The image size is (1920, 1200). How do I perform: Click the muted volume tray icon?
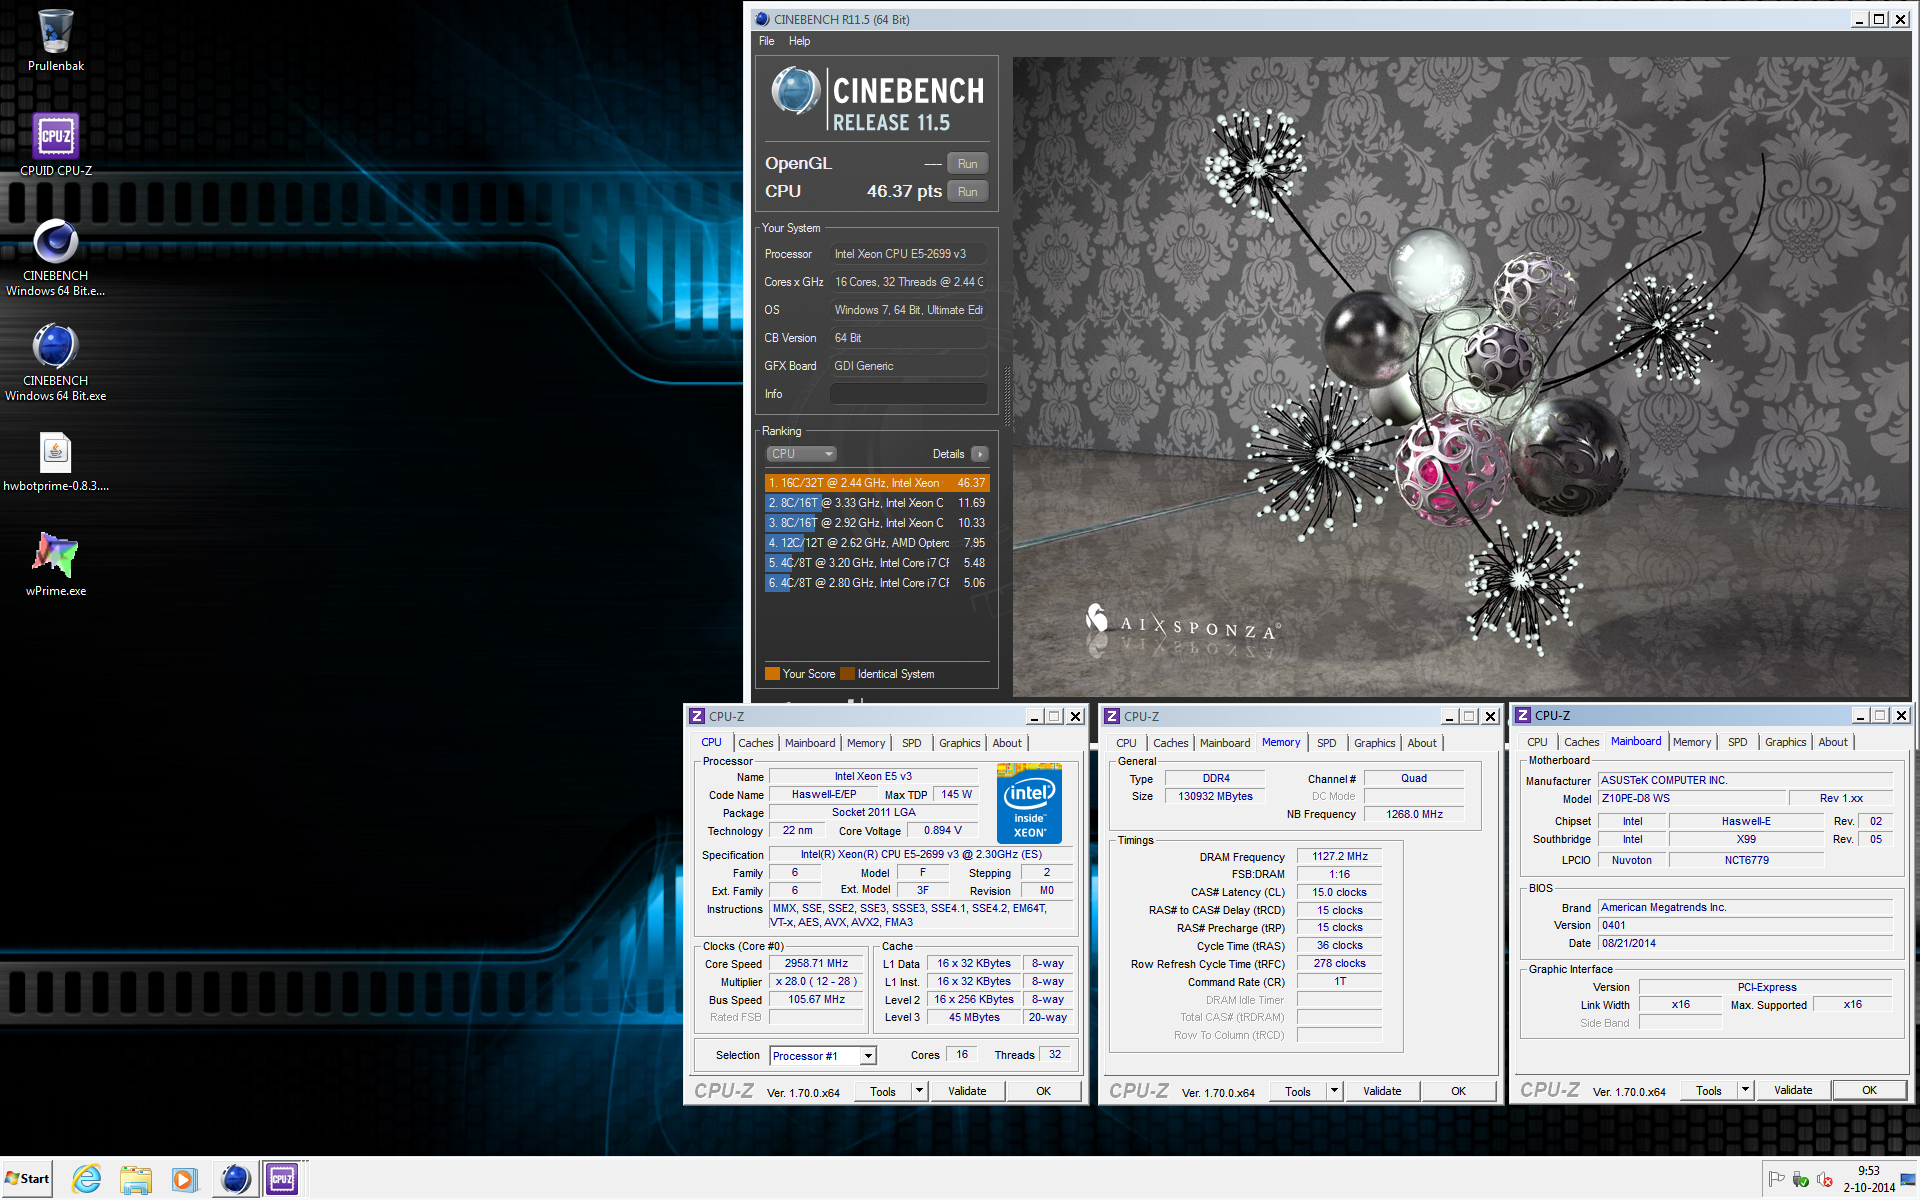point(1824,1179)
